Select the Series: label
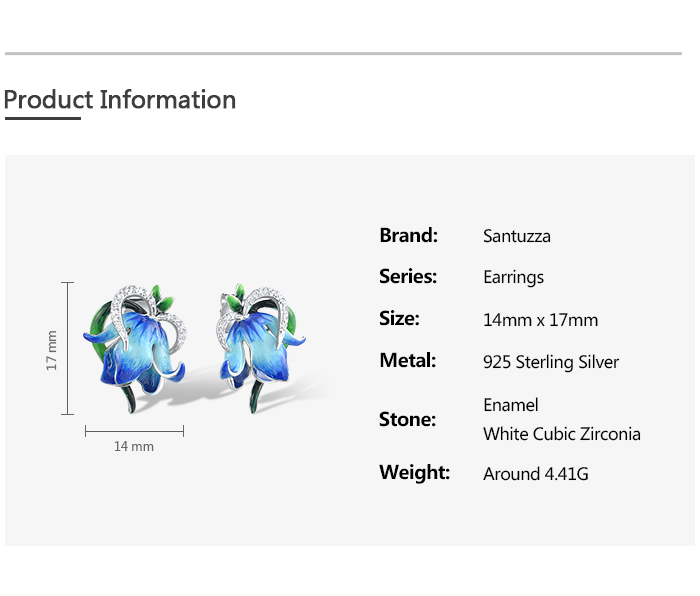This screenshot has height=596, width=700. click(x=408, y=277)
